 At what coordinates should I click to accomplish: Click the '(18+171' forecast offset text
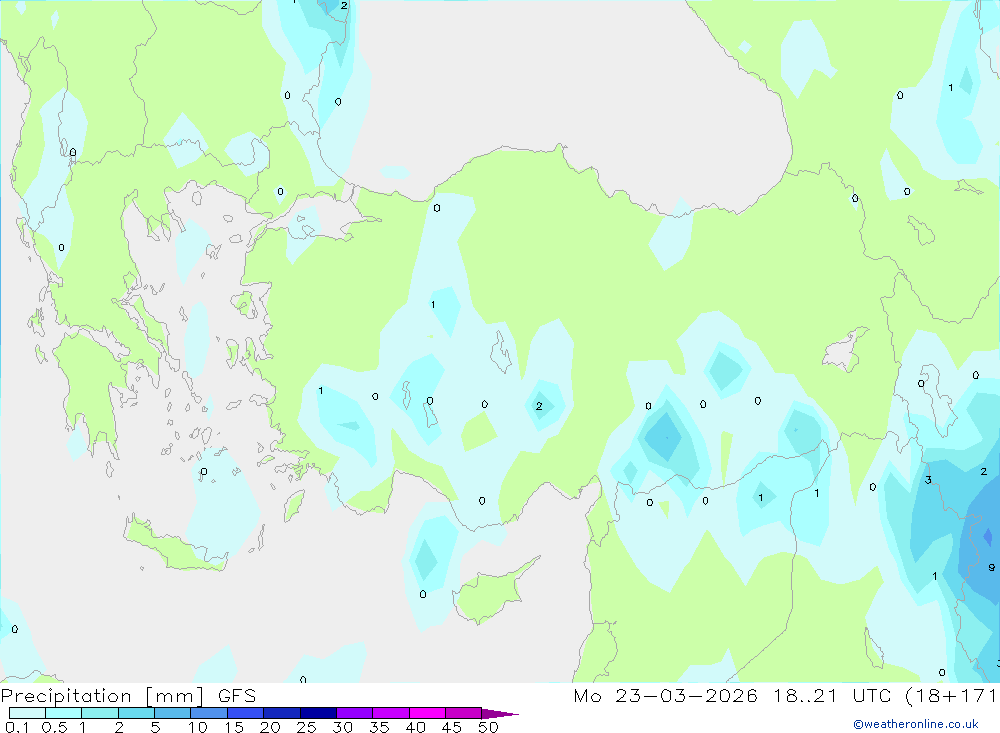[950, 695]
